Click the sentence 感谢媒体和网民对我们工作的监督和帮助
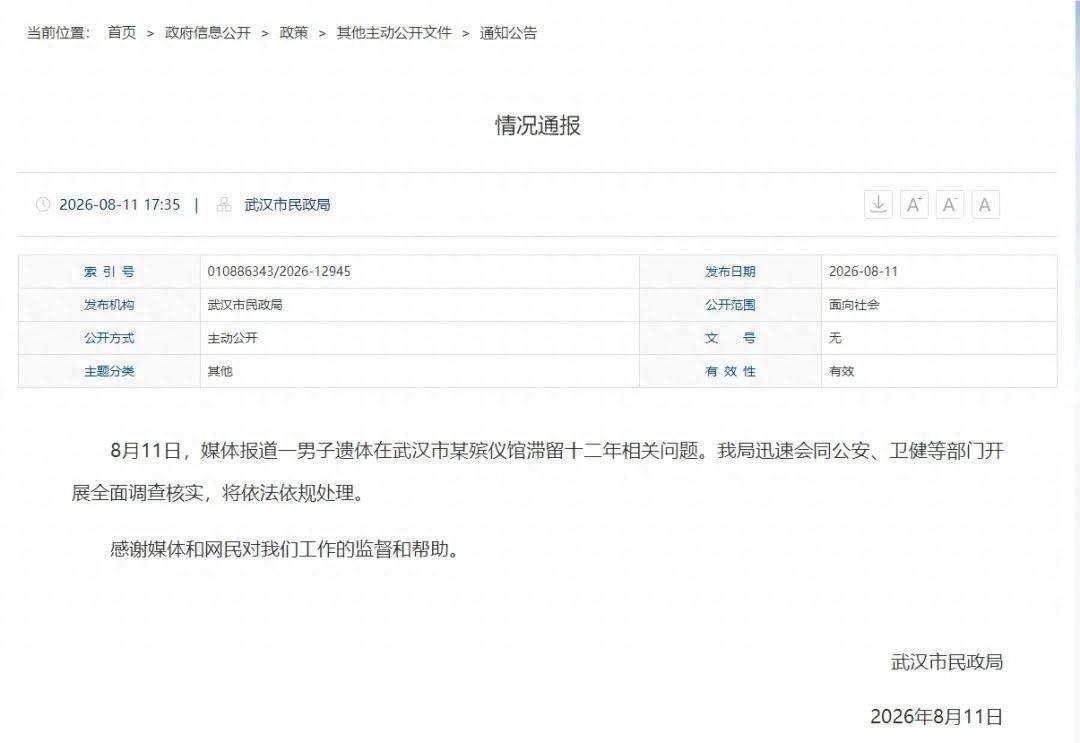1080x743 pixels. click(284, 549)
